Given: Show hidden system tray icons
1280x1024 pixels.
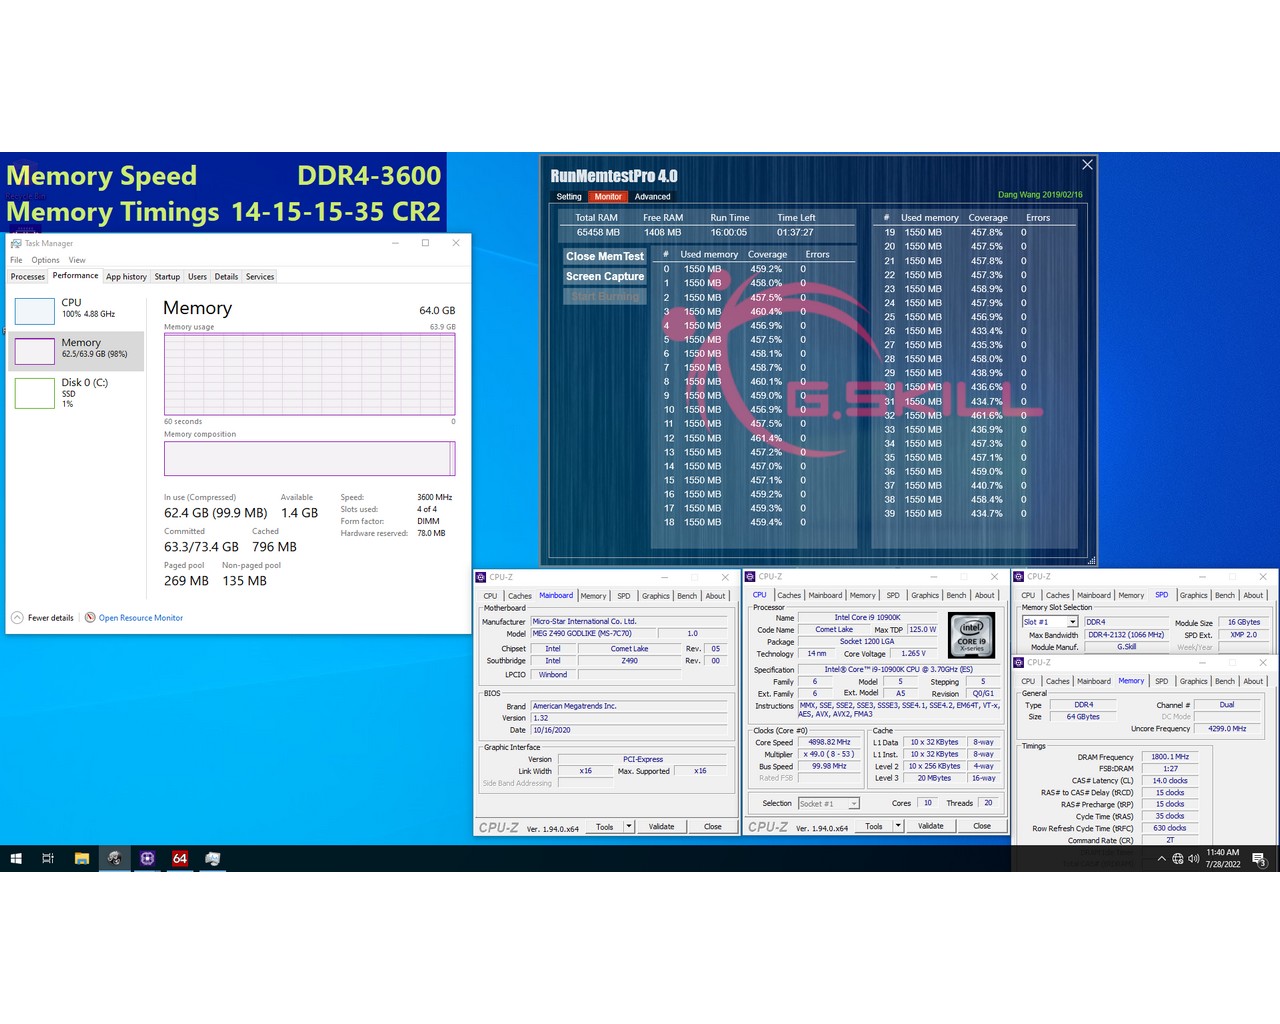Looking at the screenshot, I should (x=1161, y=858).
